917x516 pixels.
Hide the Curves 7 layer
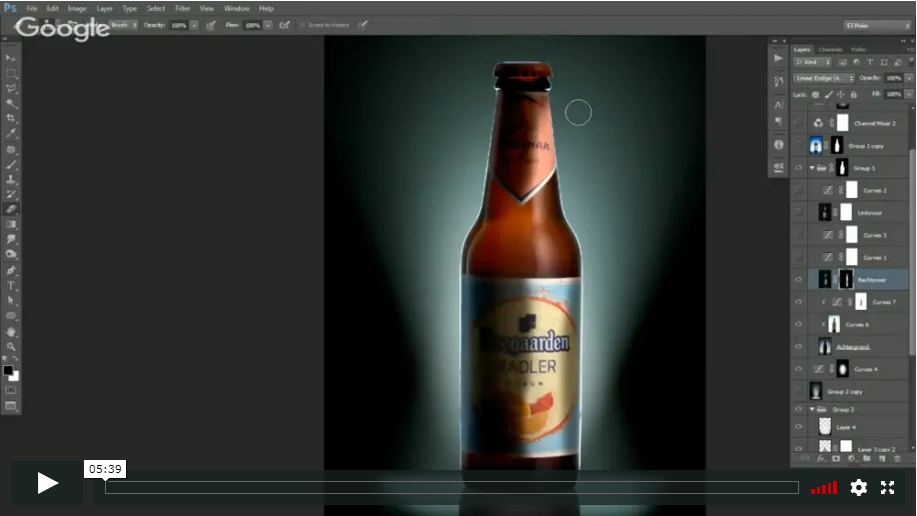coord(799,302)
